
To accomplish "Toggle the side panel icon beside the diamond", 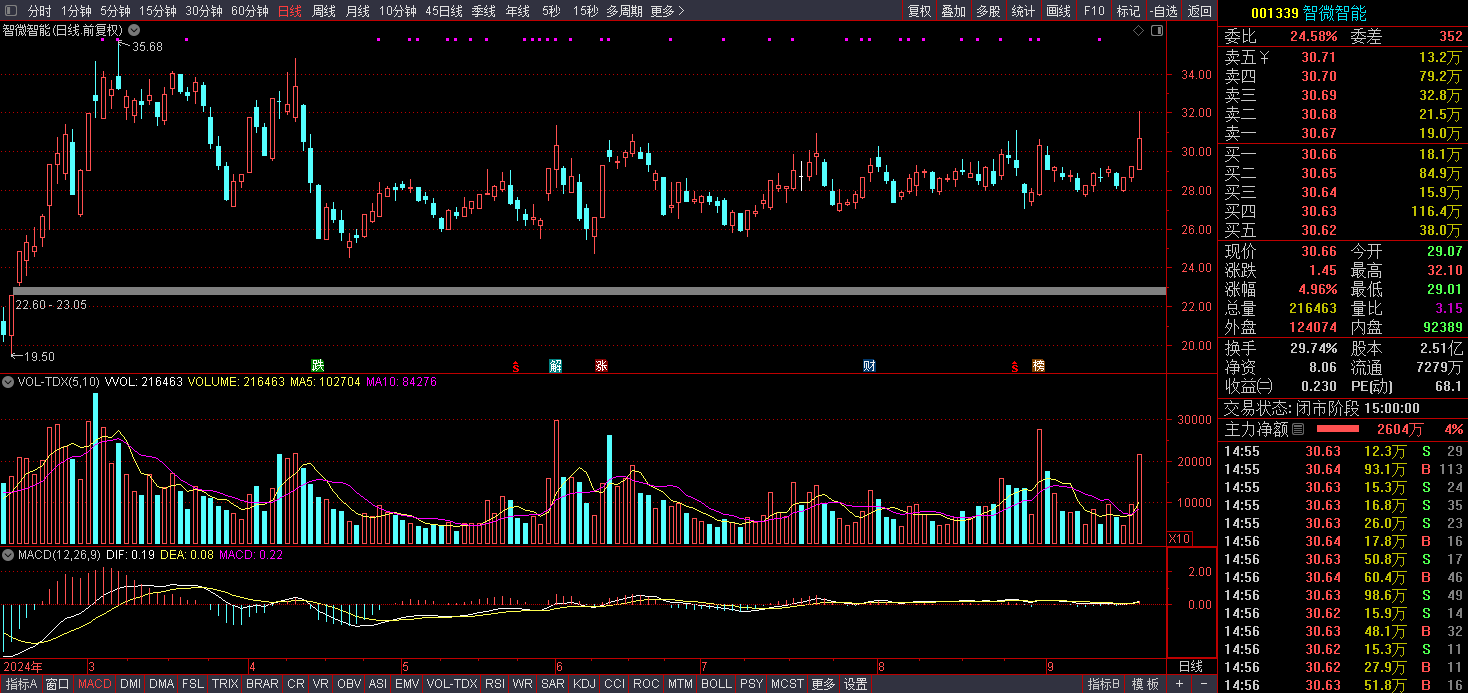I will tap(1157, 31).
